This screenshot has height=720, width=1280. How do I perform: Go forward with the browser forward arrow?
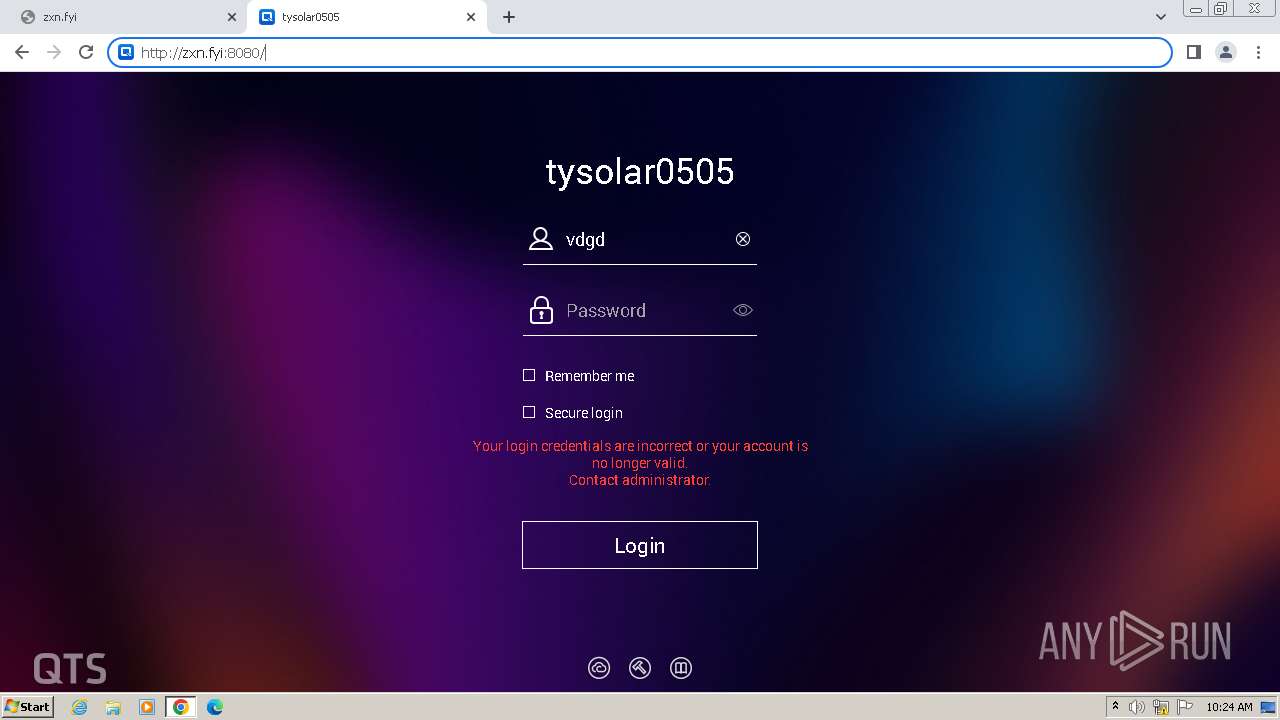(54, 52)
